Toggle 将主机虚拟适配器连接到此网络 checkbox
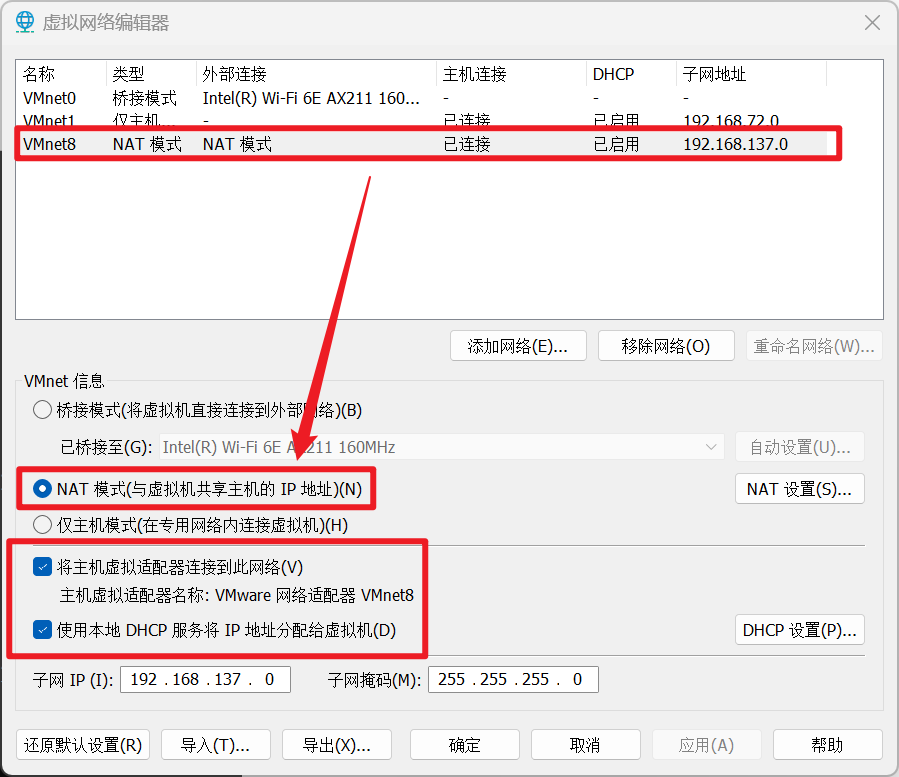 tap(42, 567)
